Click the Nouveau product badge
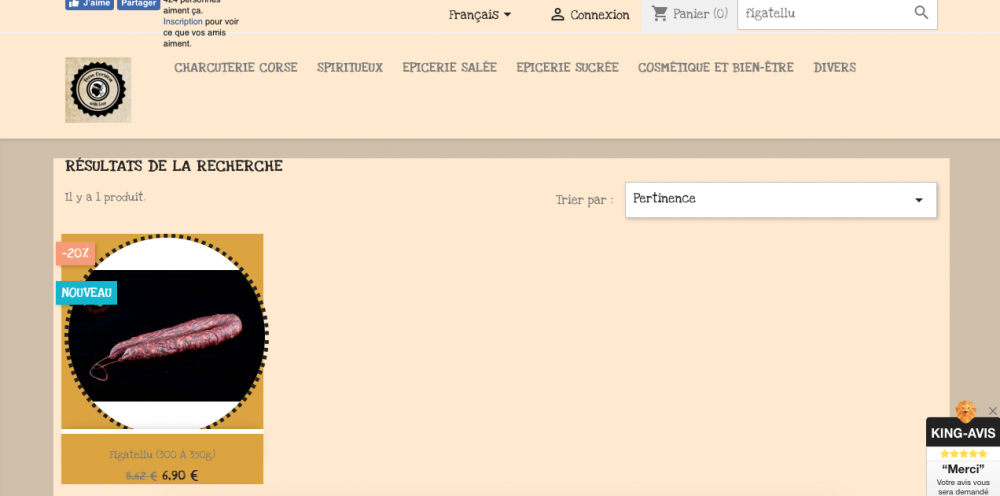The width and height of the screenshot is (1000, 496). [86, 293]
